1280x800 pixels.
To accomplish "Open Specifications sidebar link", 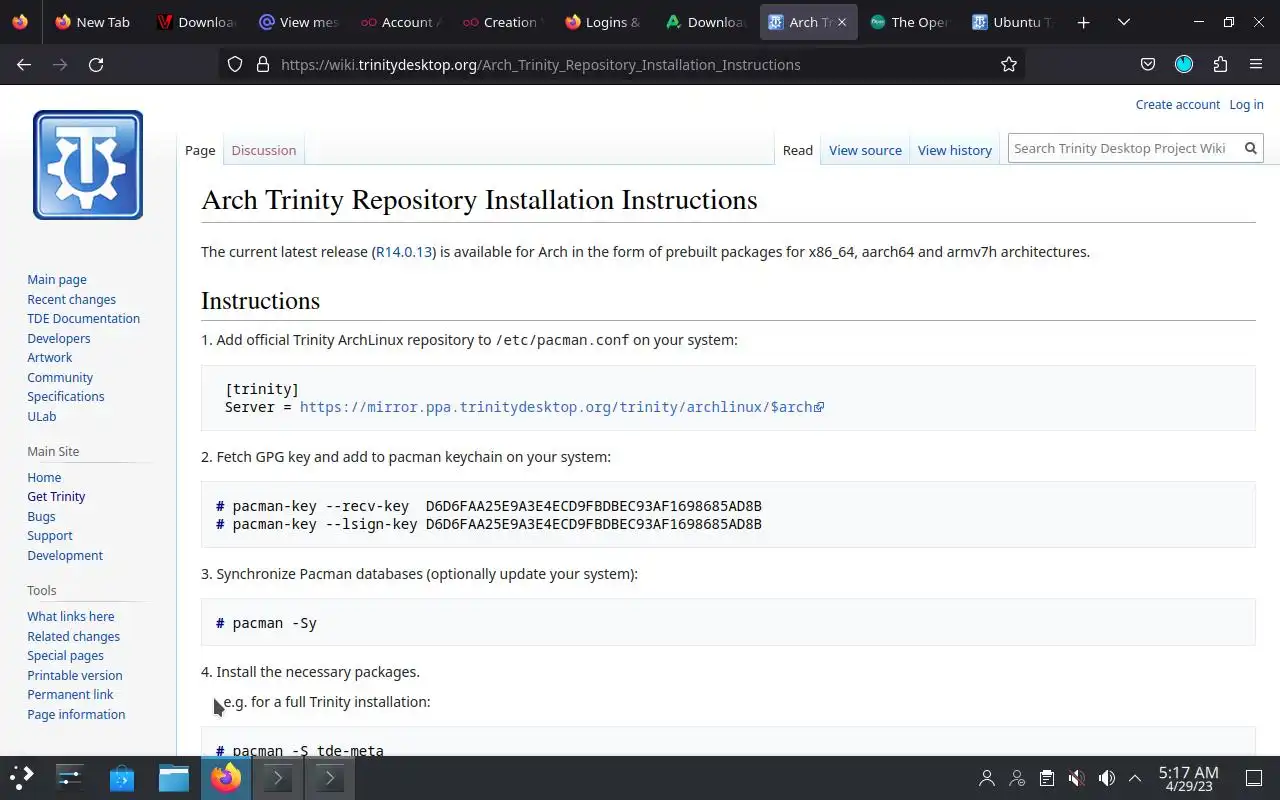I will (66, 397).
